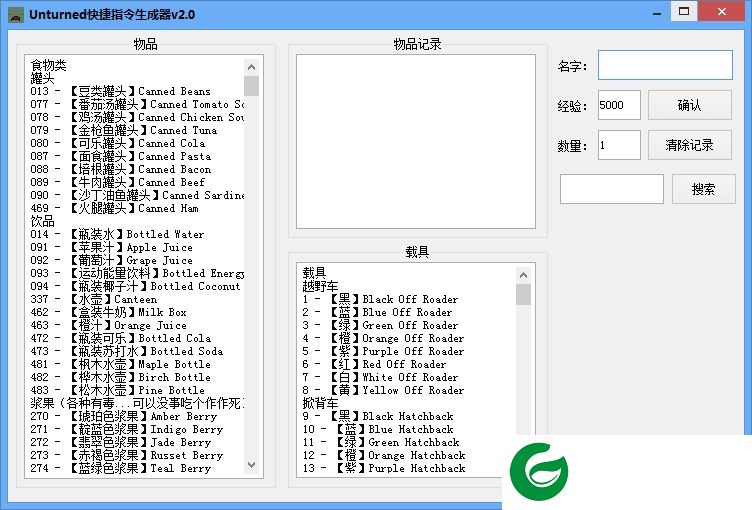Image resolution: width=752 pixels, height=510 pixels.
Task: Select vehicle 6 Red Off Roader
Action: tap(374, 364)
